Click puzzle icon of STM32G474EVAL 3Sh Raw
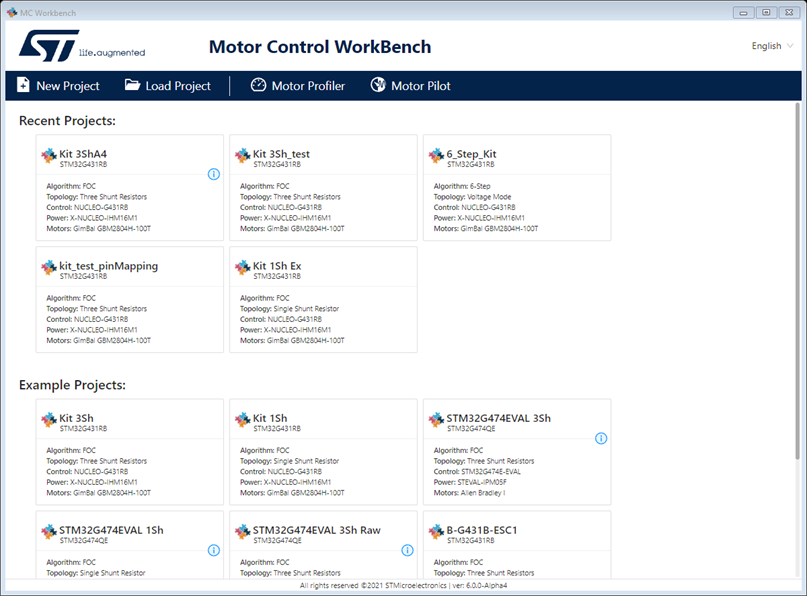Screen dimensions: 807x596 click(243, 531)
